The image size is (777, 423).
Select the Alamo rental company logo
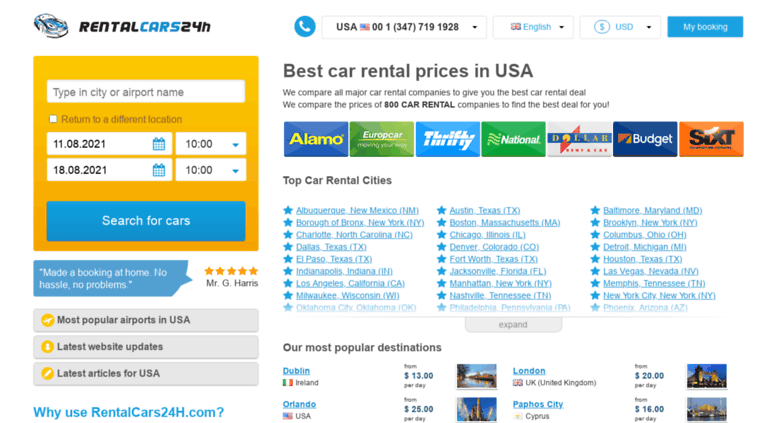coord(316,139)
